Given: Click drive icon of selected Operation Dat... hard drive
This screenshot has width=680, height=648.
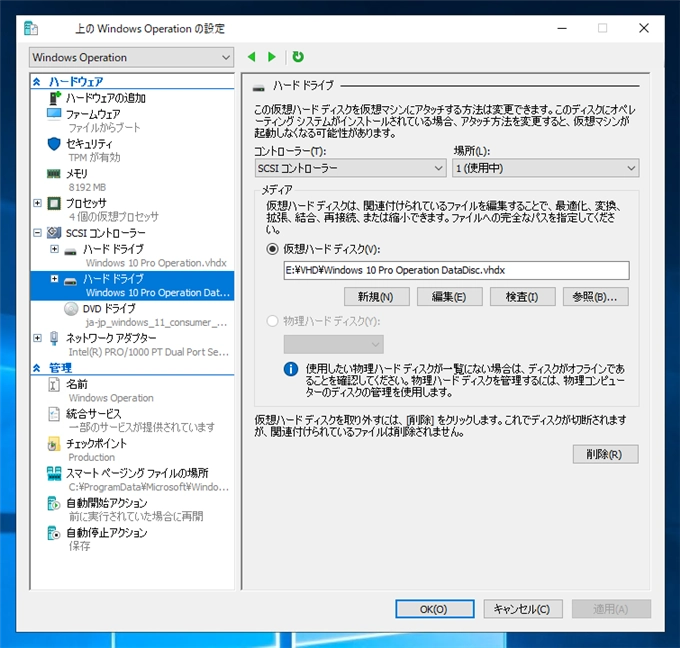Looking at the screenshot, I should [x=71, y=281].
